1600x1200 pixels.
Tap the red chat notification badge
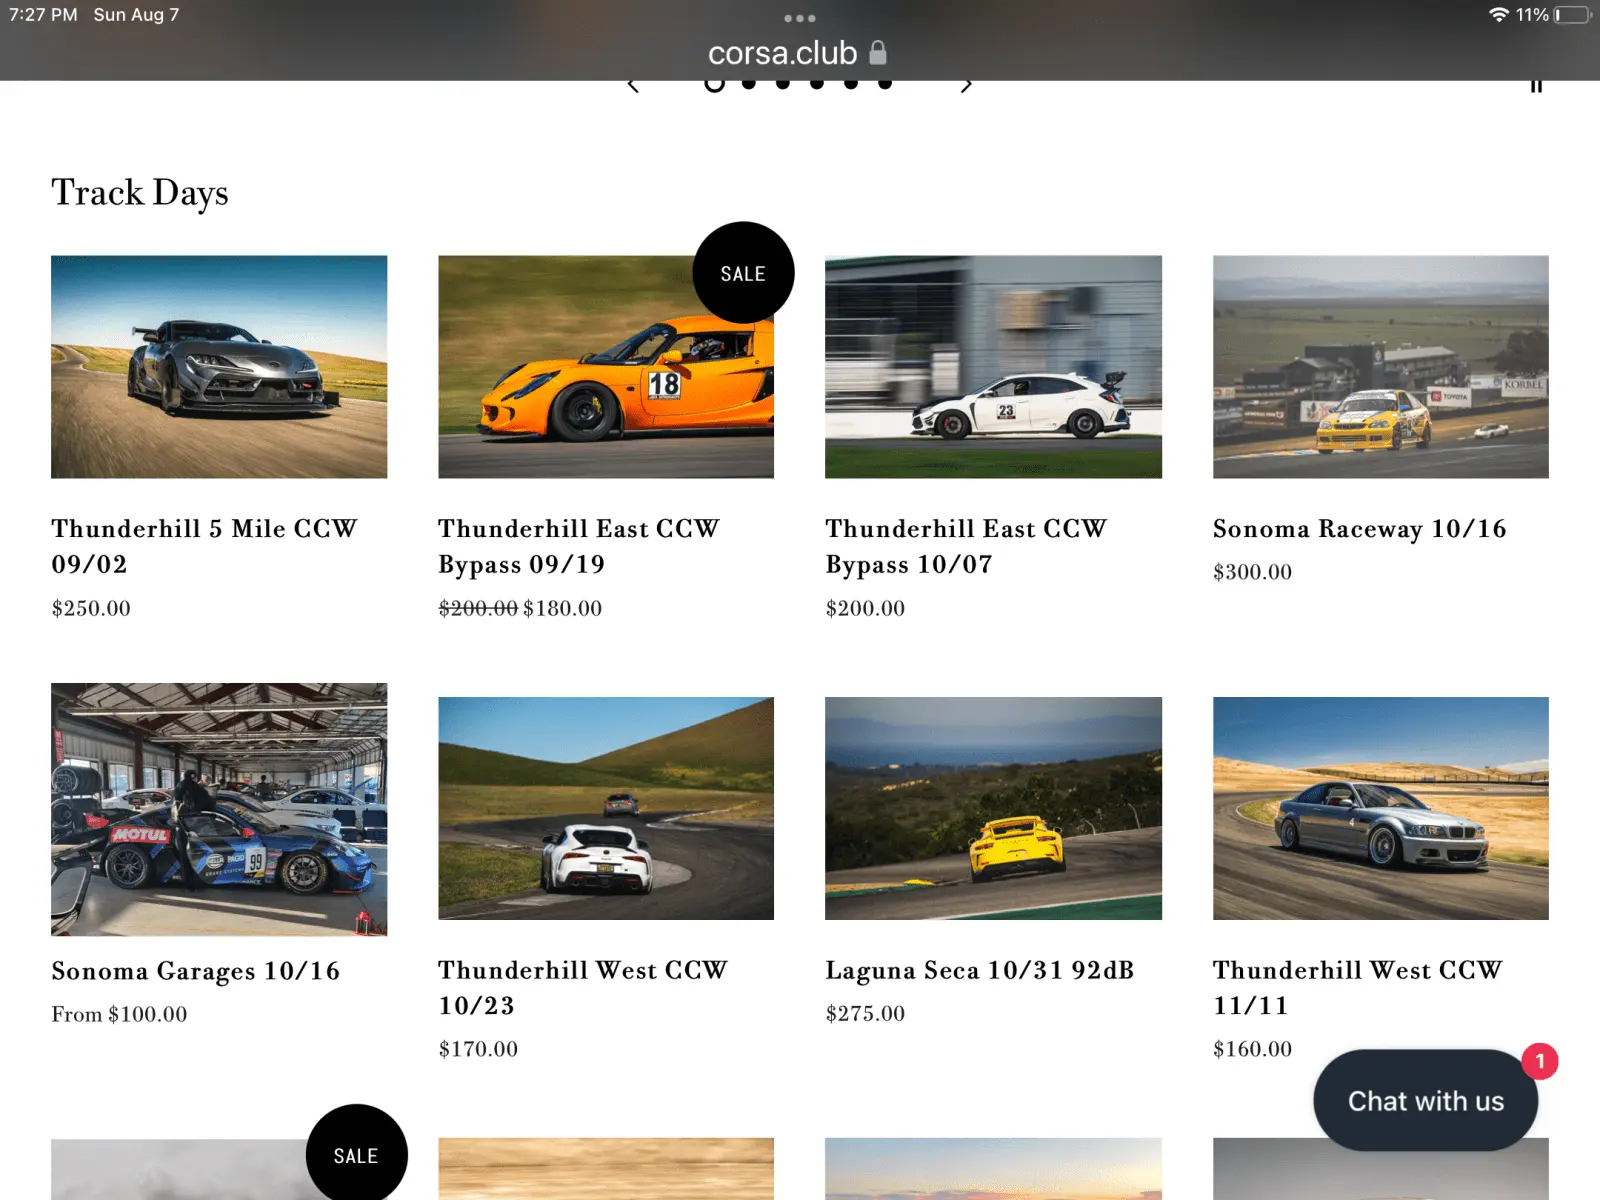[1539, 1061]
